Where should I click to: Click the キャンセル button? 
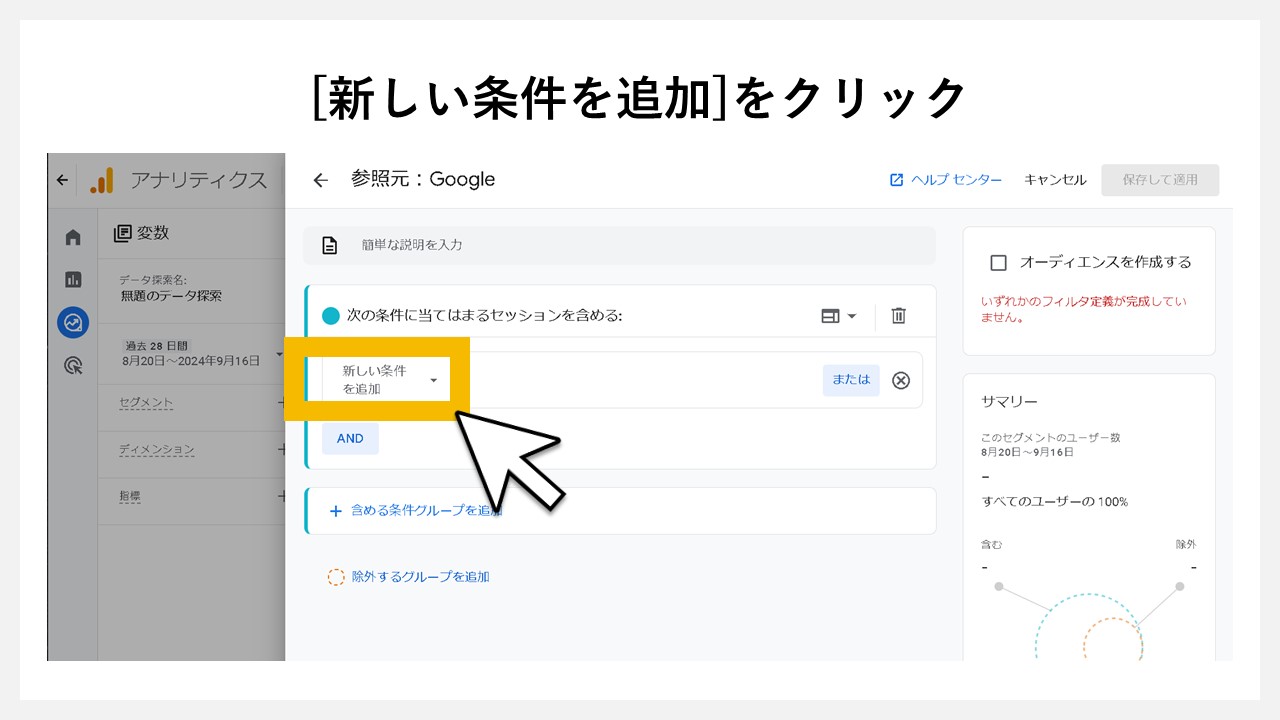pyautogui.click(x=1054, y=179)
